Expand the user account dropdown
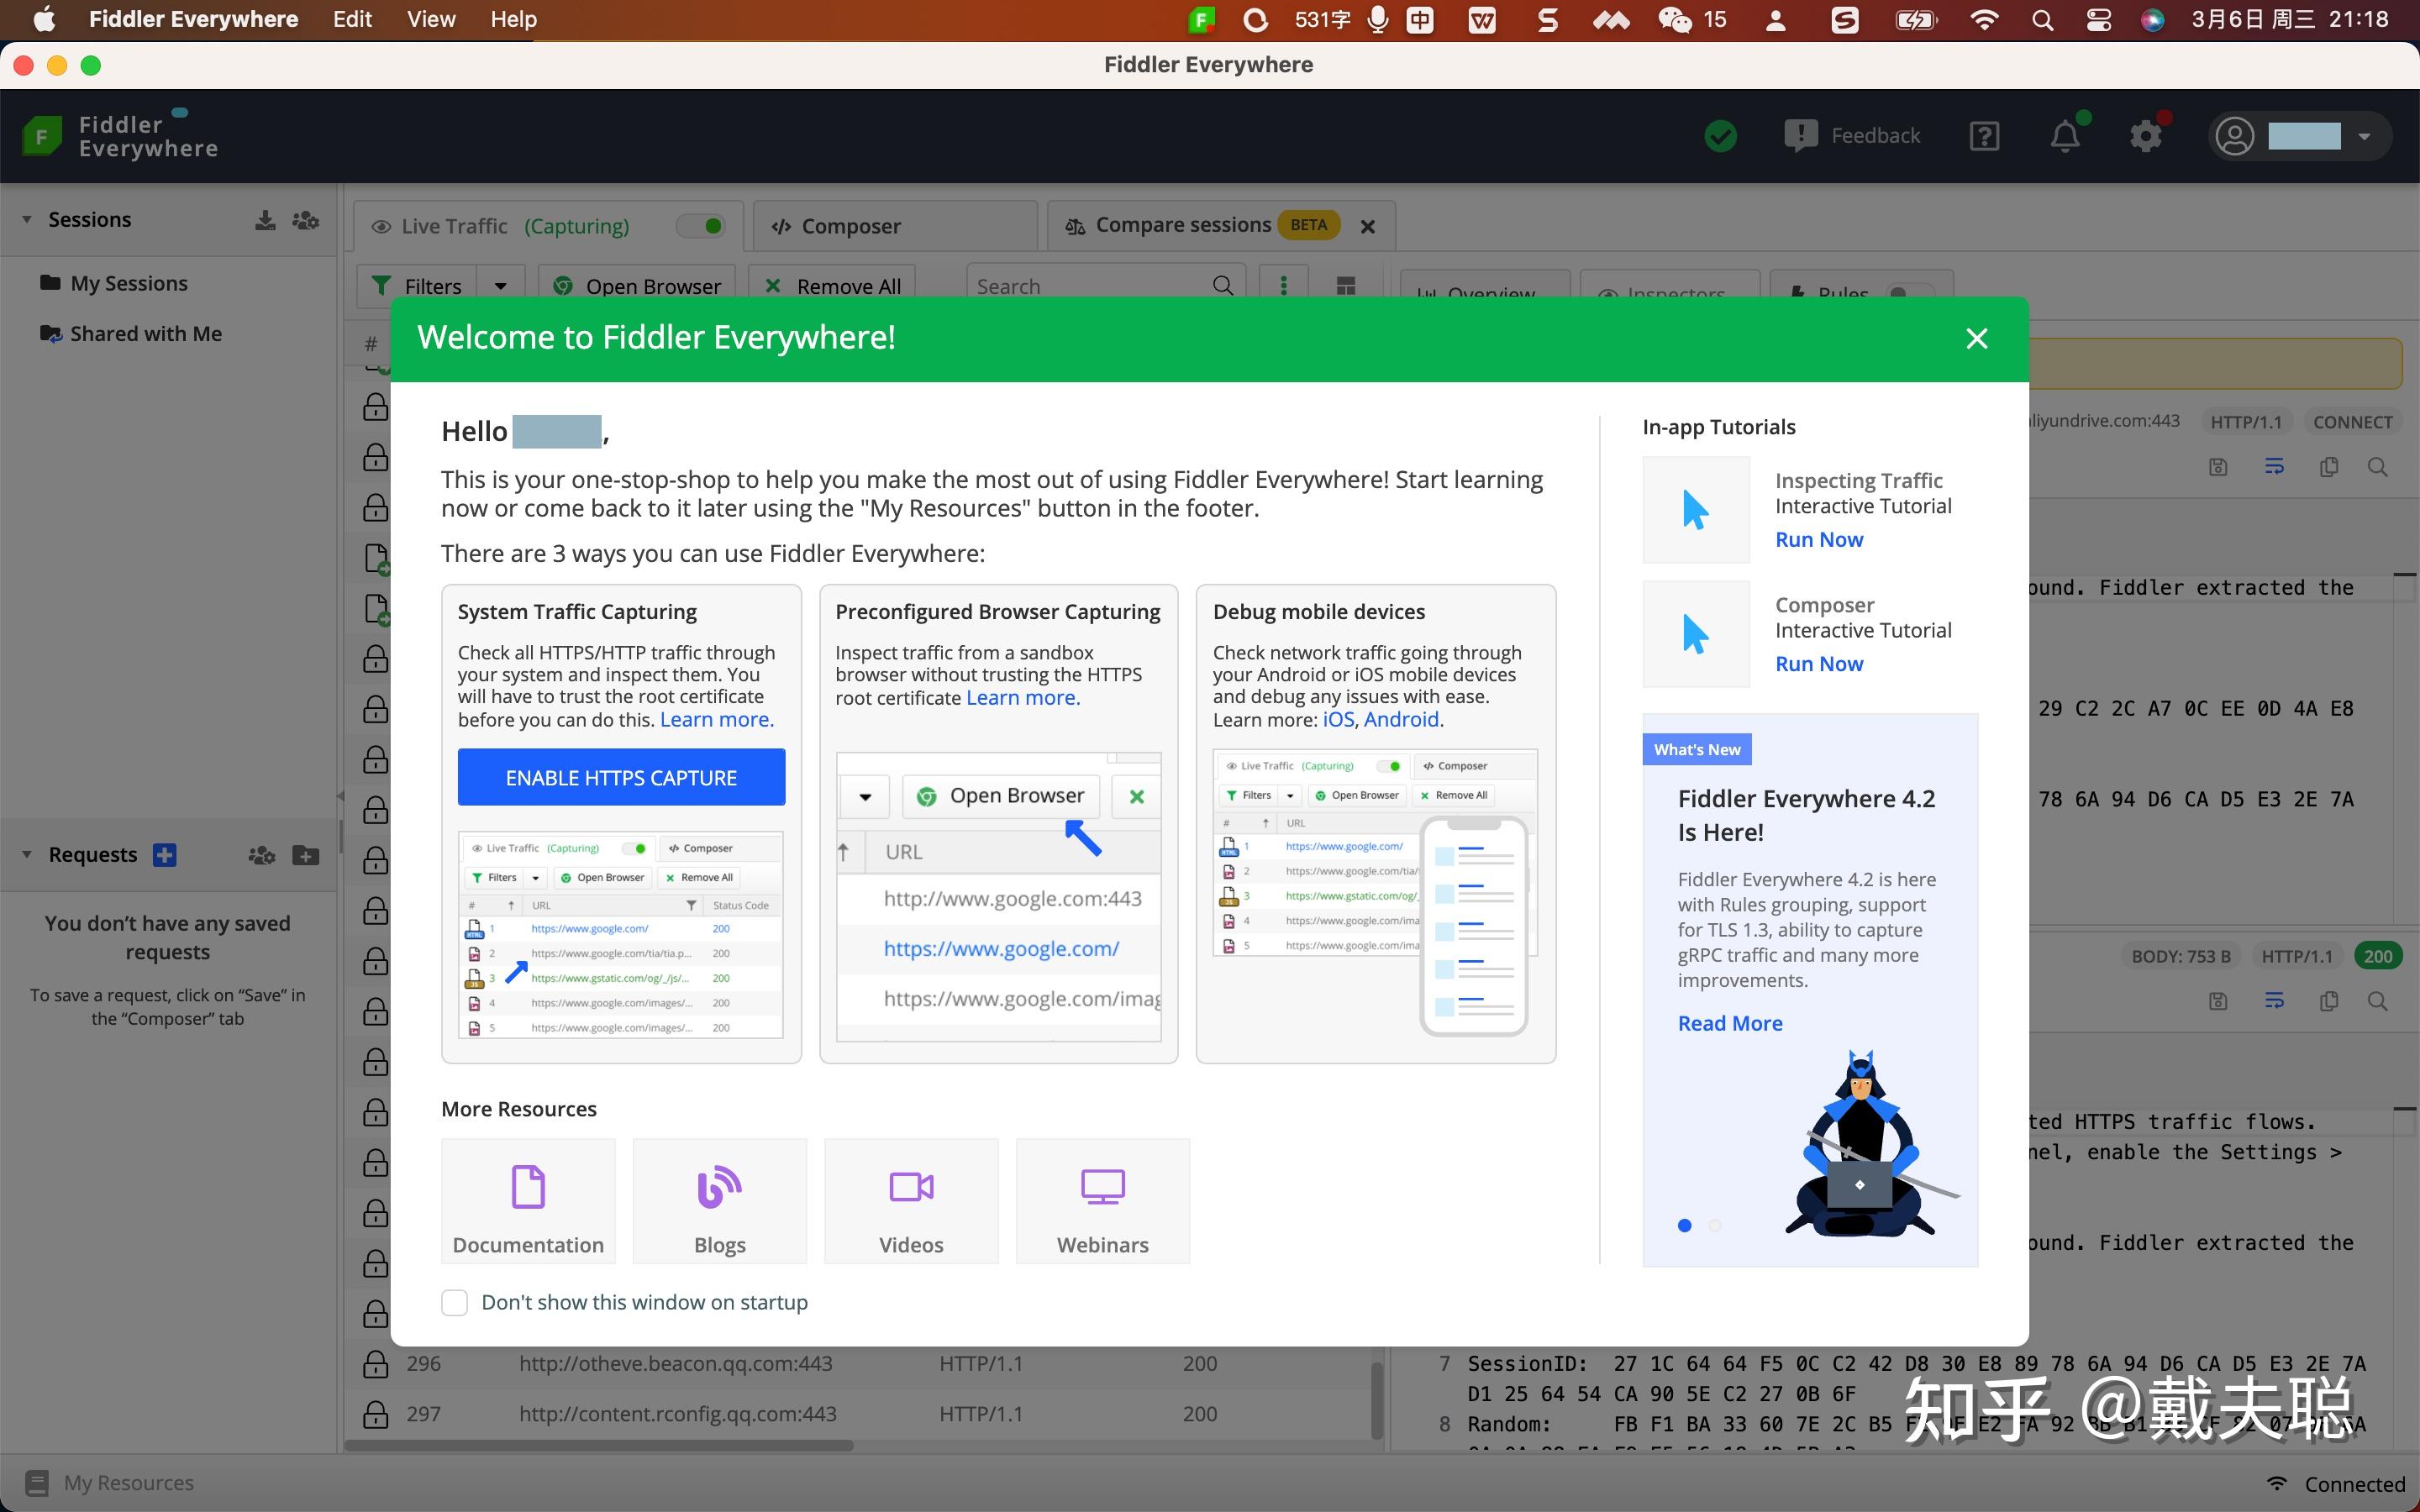The image size is (2420, 1512). 2364,137
